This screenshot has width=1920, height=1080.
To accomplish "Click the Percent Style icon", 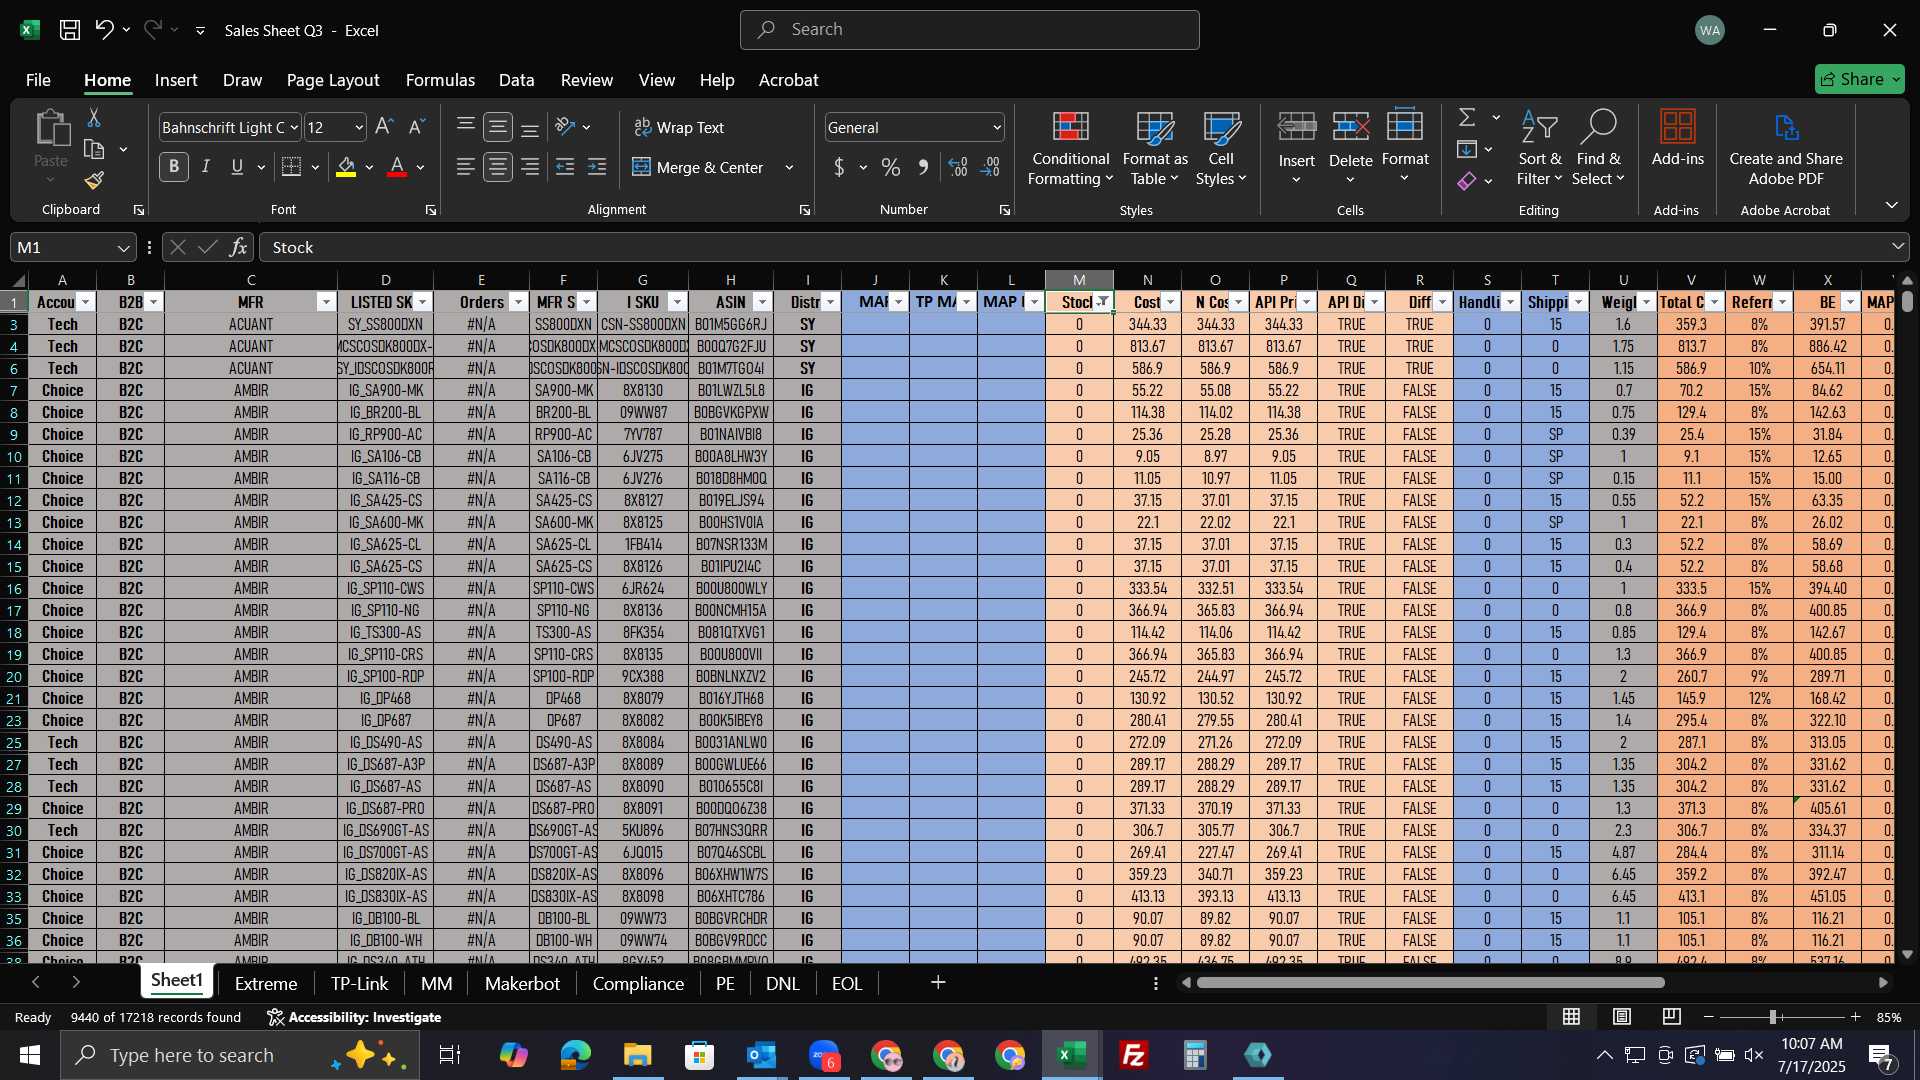I will pos(891,167).
